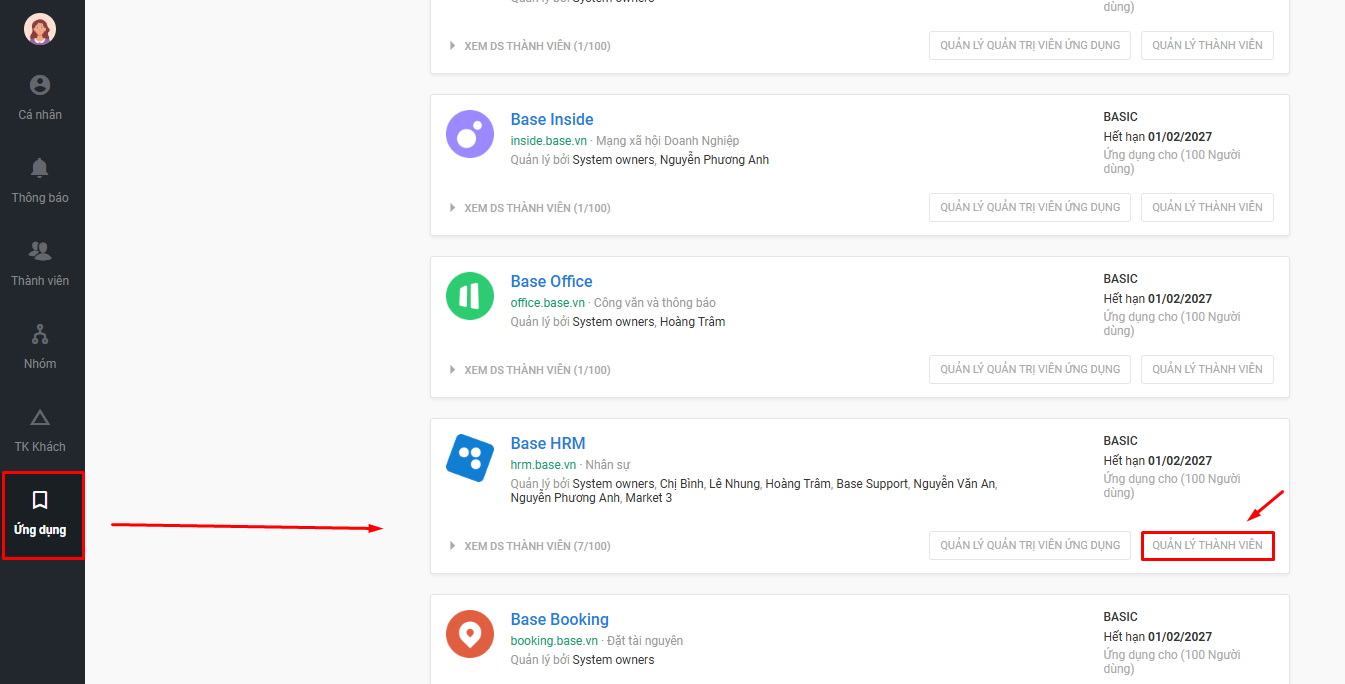Screen dimensions: 1345x684
Task: Click the TK Khách sidebar label
Action: pyautogui.click(x=40, y=447)
